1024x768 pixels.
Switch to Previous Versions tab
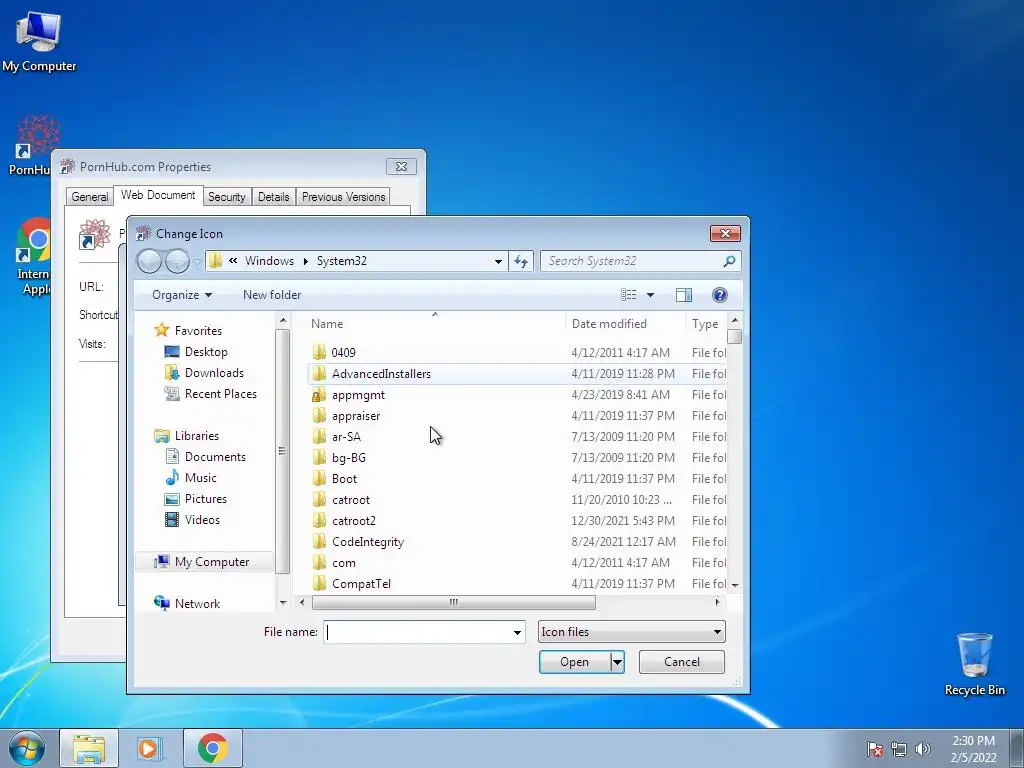(x=344, y=197)
